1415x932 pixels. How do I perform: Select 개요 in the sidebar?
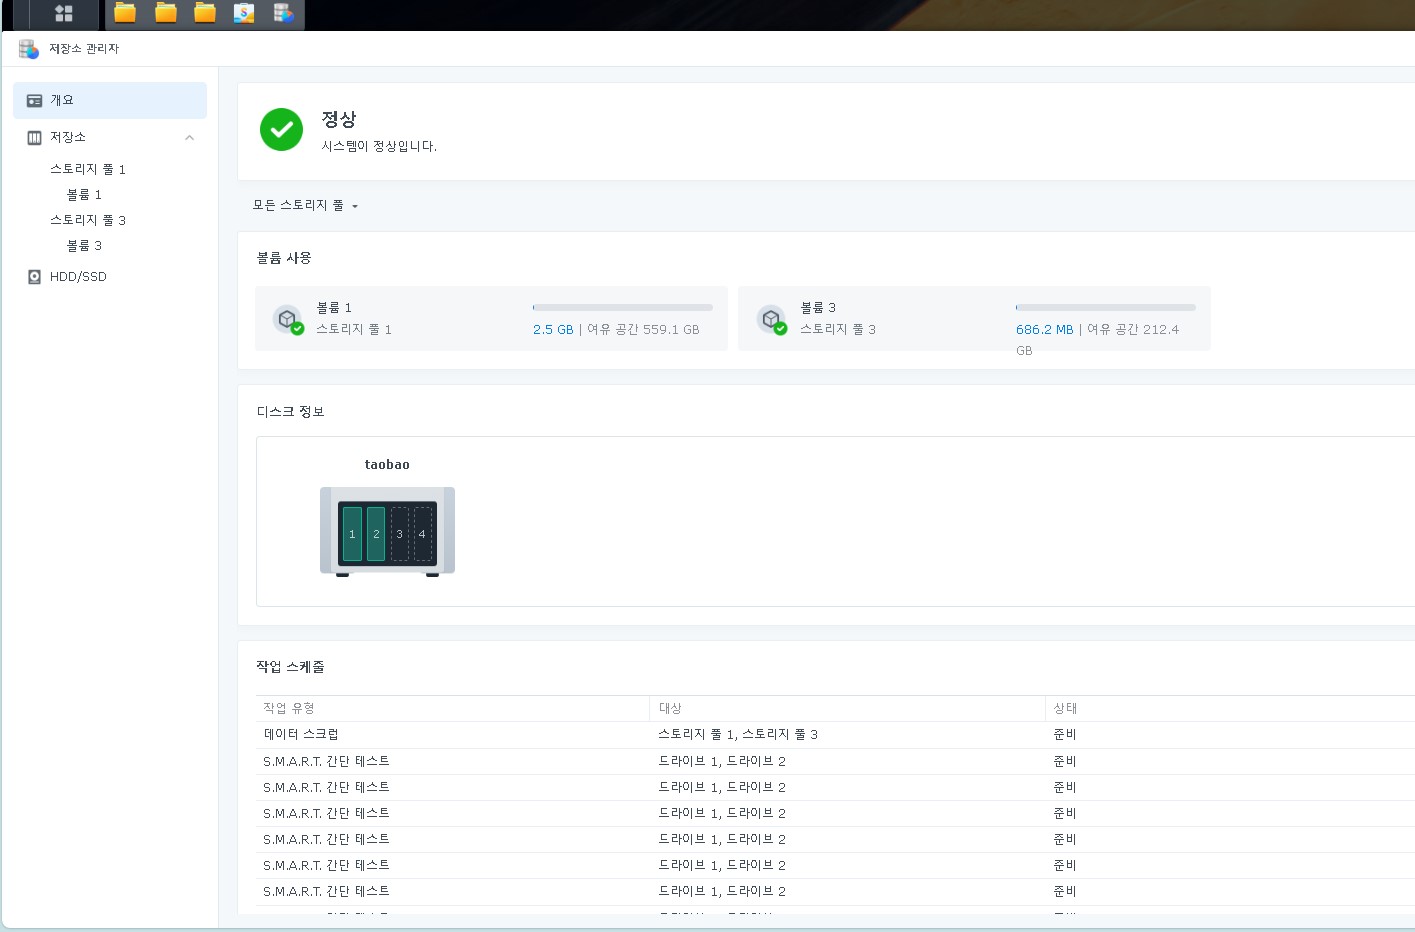[110, 100]
